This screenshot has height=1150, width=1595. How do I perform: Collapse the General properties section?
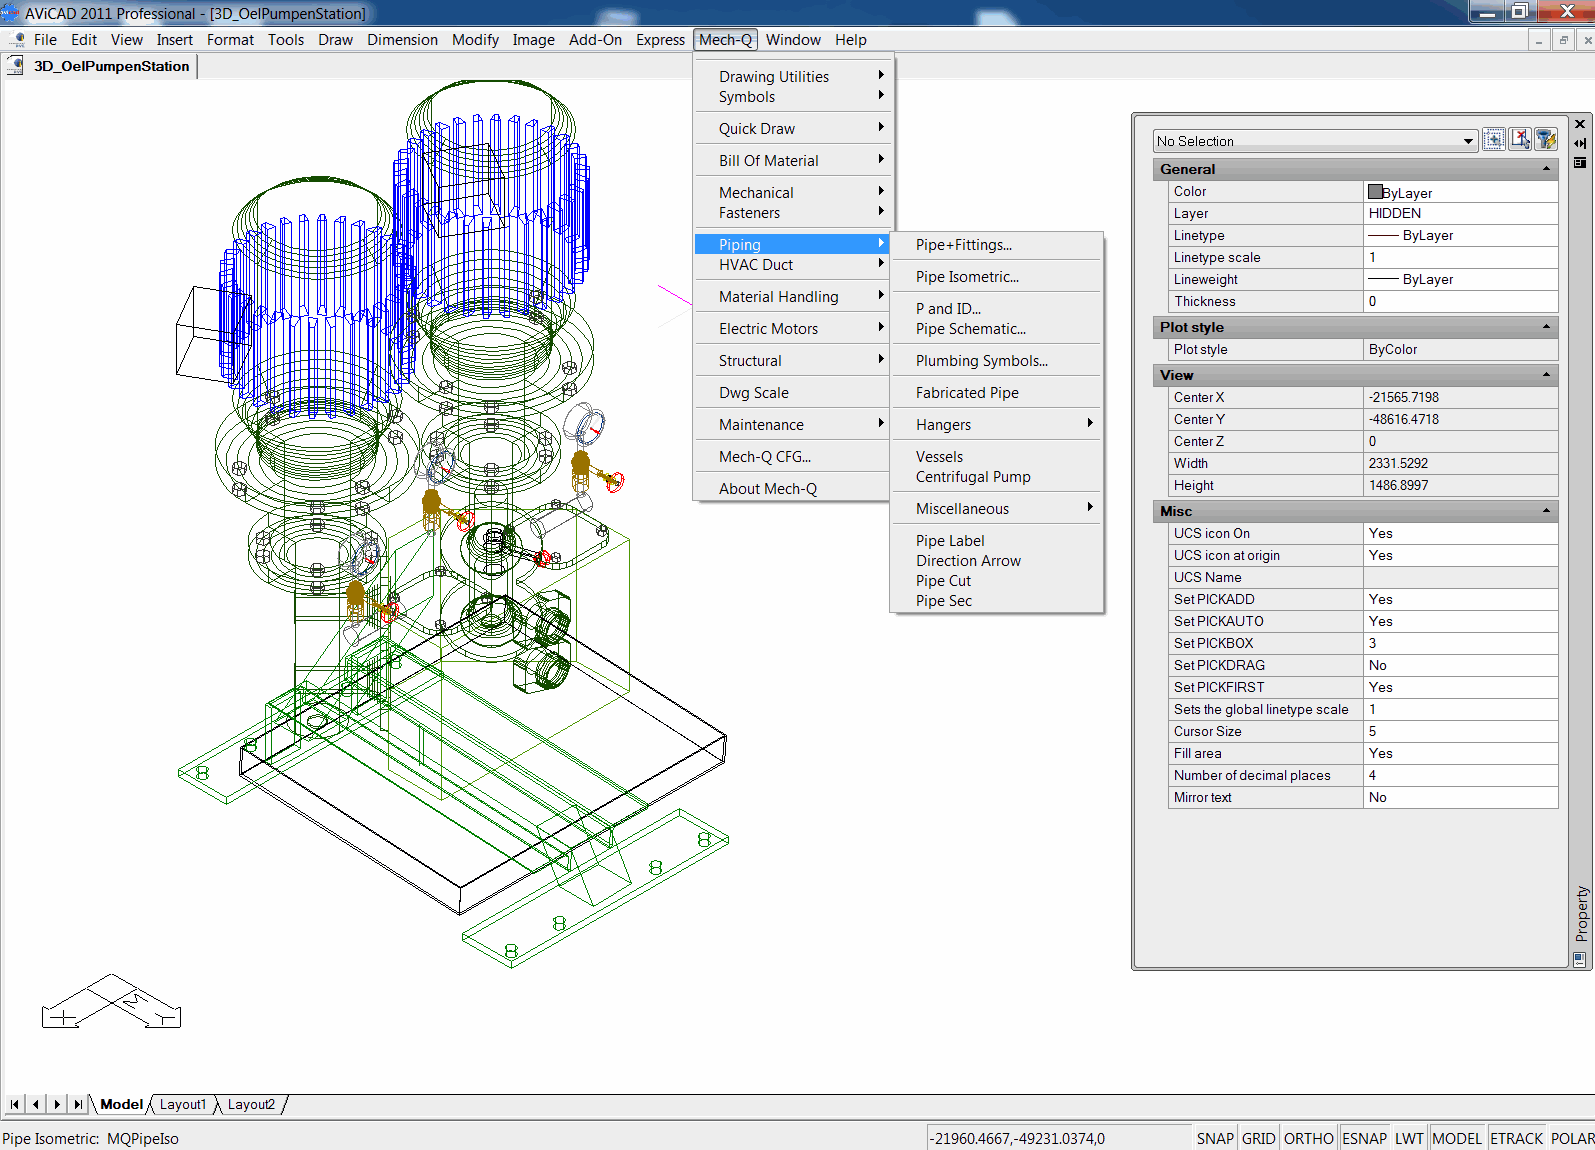click(x=1546, y=169)
